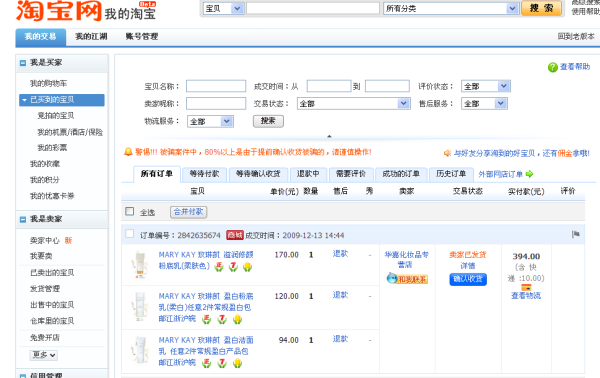Click the 回到老版本 link
Screen dimensions: 600x378
point(576,37)
